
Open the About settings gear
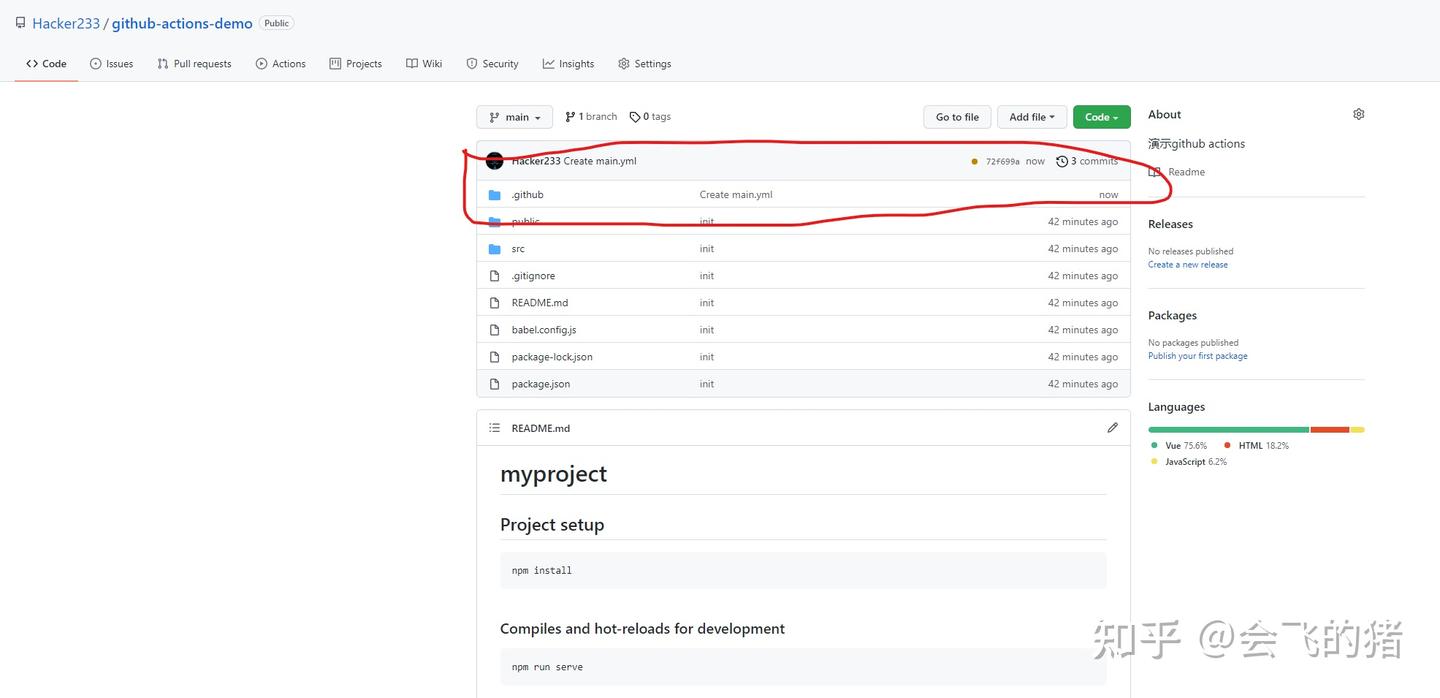tap(1358, 114)
